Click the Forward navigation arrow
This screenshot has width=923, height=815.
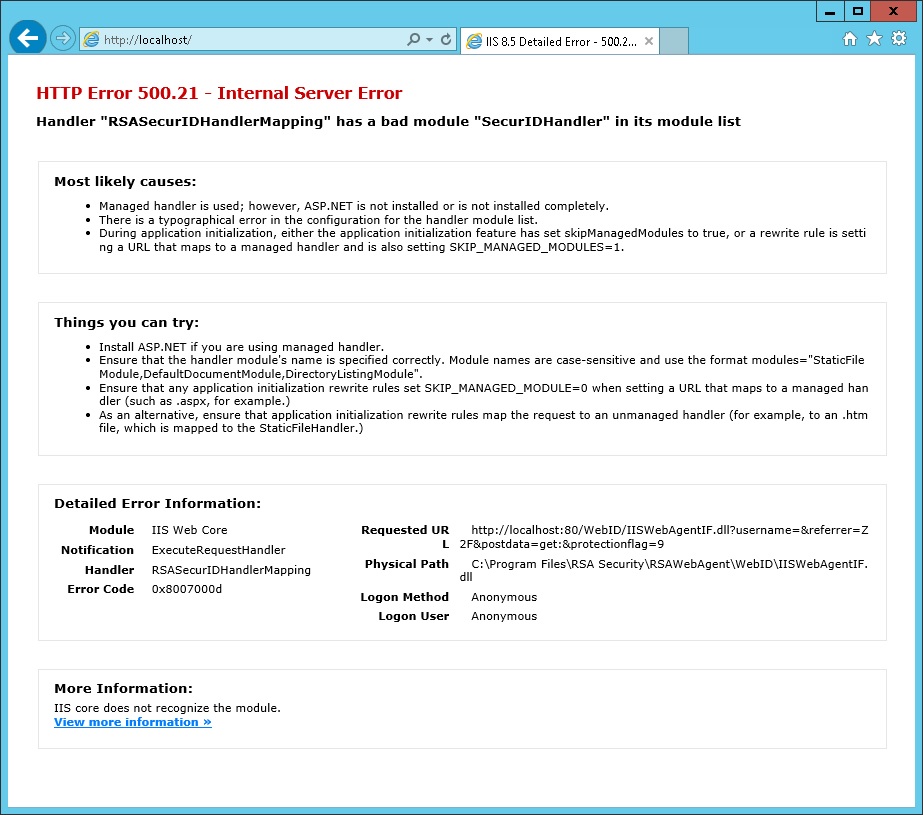63,39
